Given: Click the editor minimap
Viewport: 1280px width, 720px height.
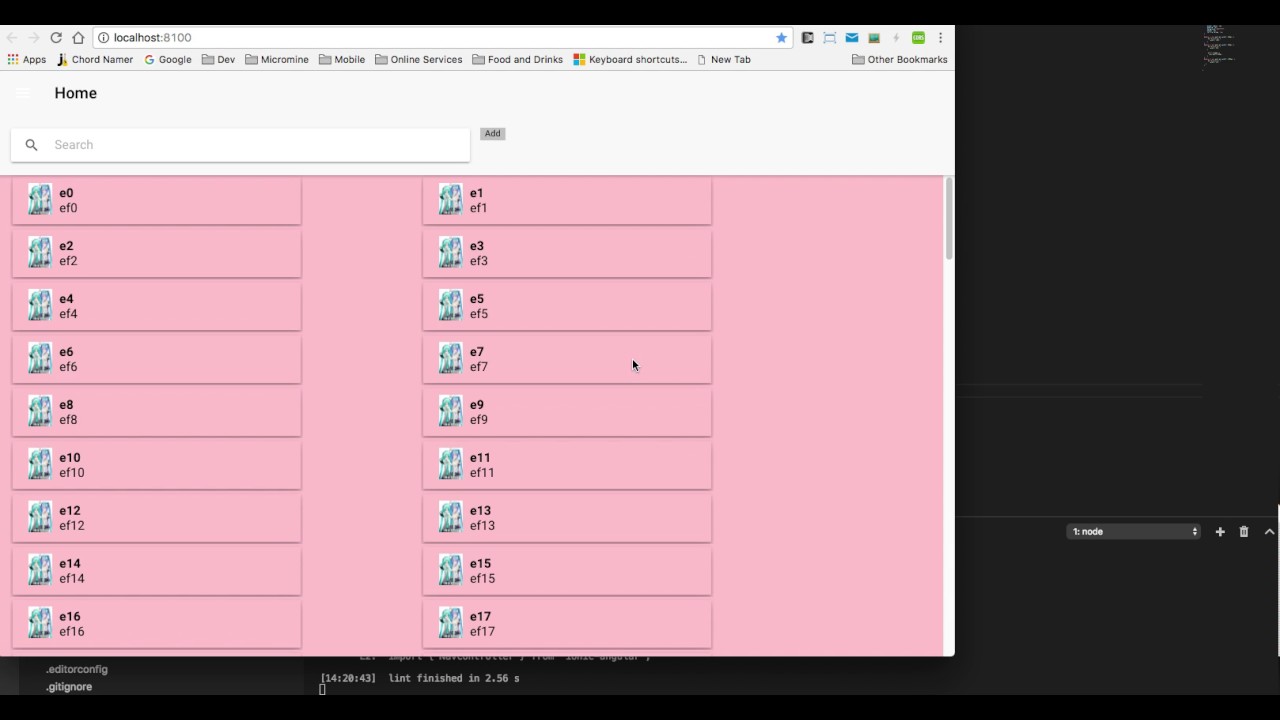Looking at the screenshot, I should pyautogui.click(x=1220, y=47).
